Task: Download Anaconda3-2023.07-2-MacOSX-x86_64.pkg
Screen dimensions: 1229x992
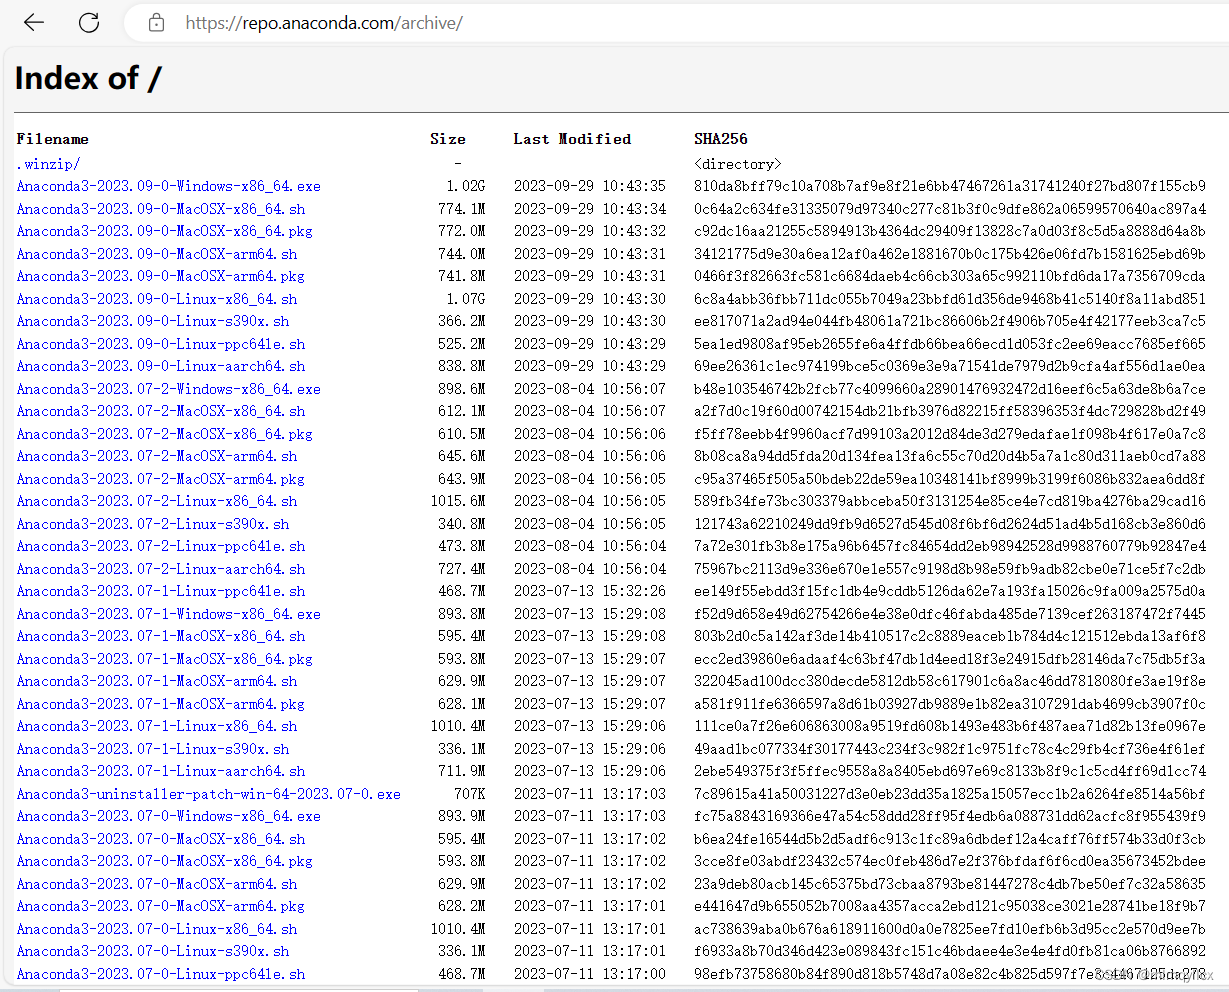Action: coord(165,434)
